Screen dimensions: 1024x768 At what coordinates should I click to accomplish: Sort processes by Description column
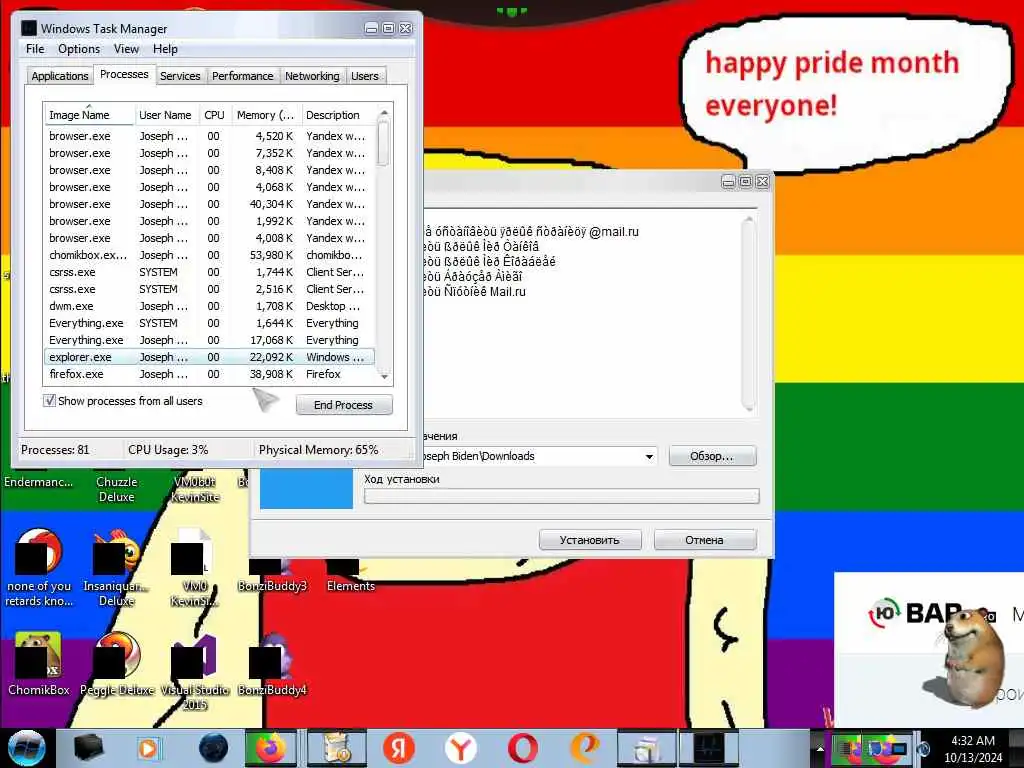point(338,115)
